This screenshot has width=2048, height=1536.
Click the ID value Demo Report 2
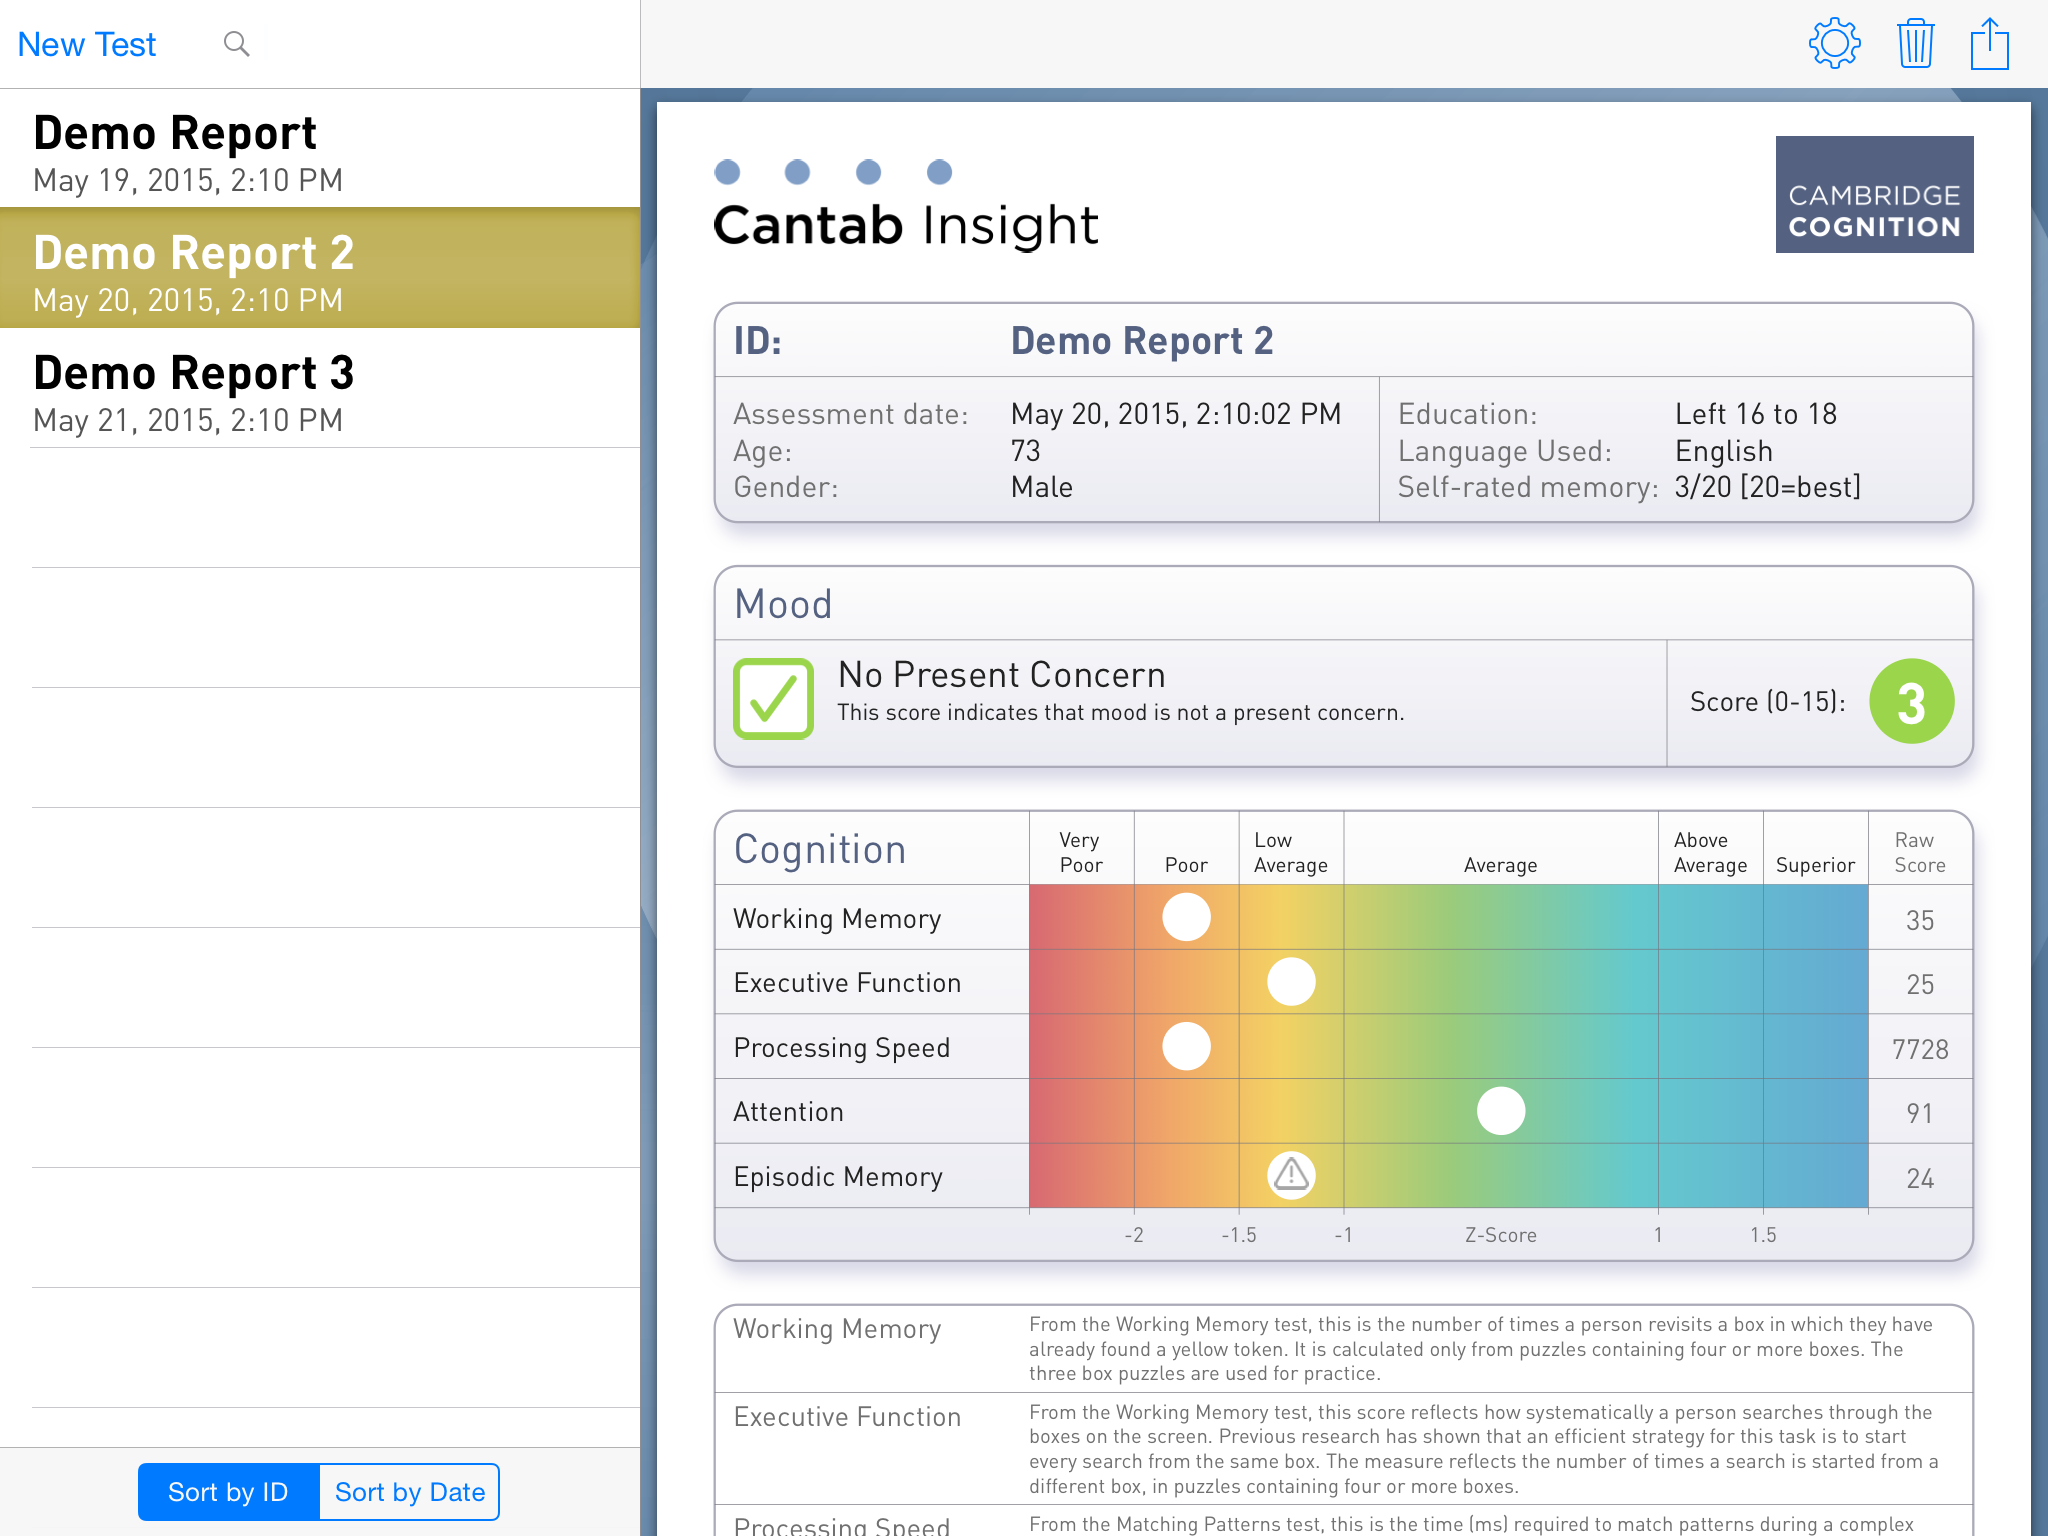[x=1142, y=341]
